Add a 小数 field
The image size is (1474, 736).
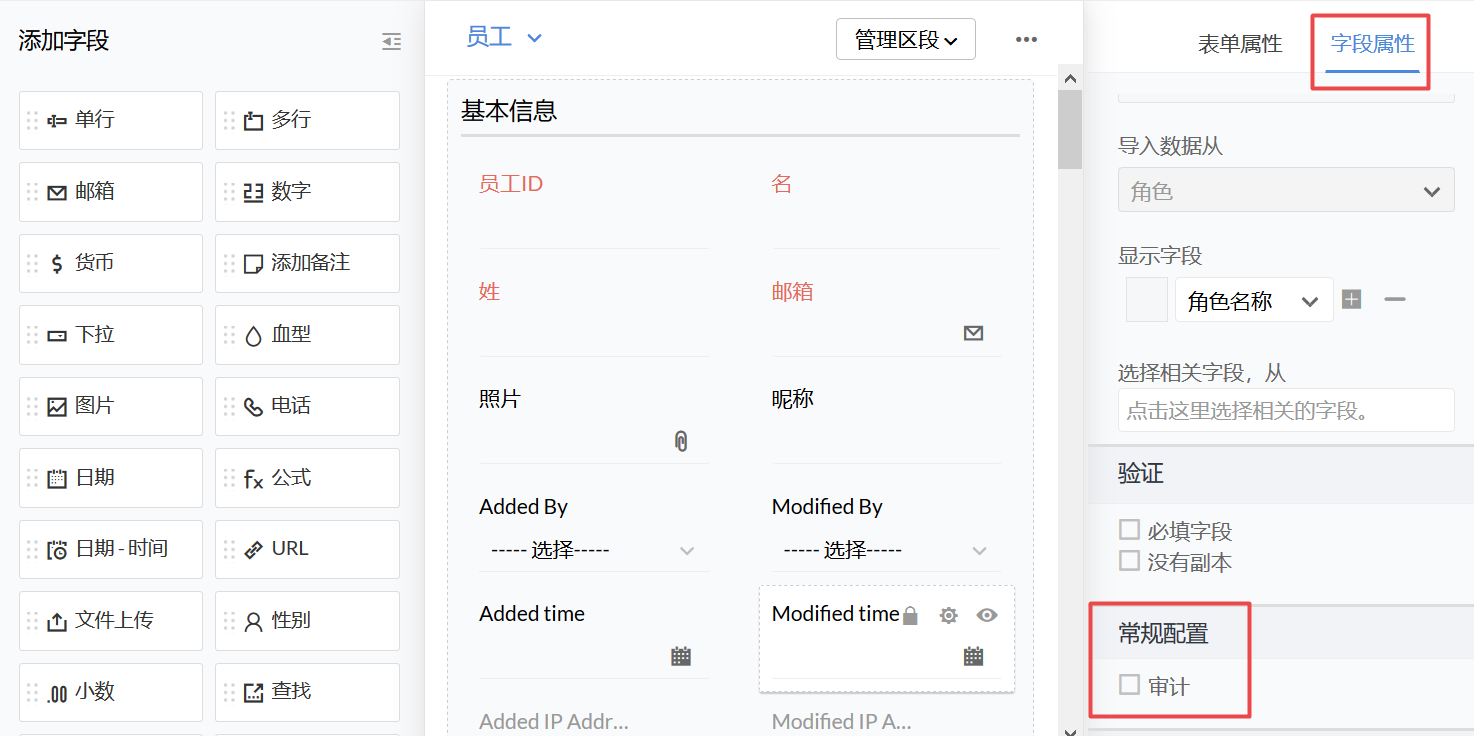(x=111, y=692)
